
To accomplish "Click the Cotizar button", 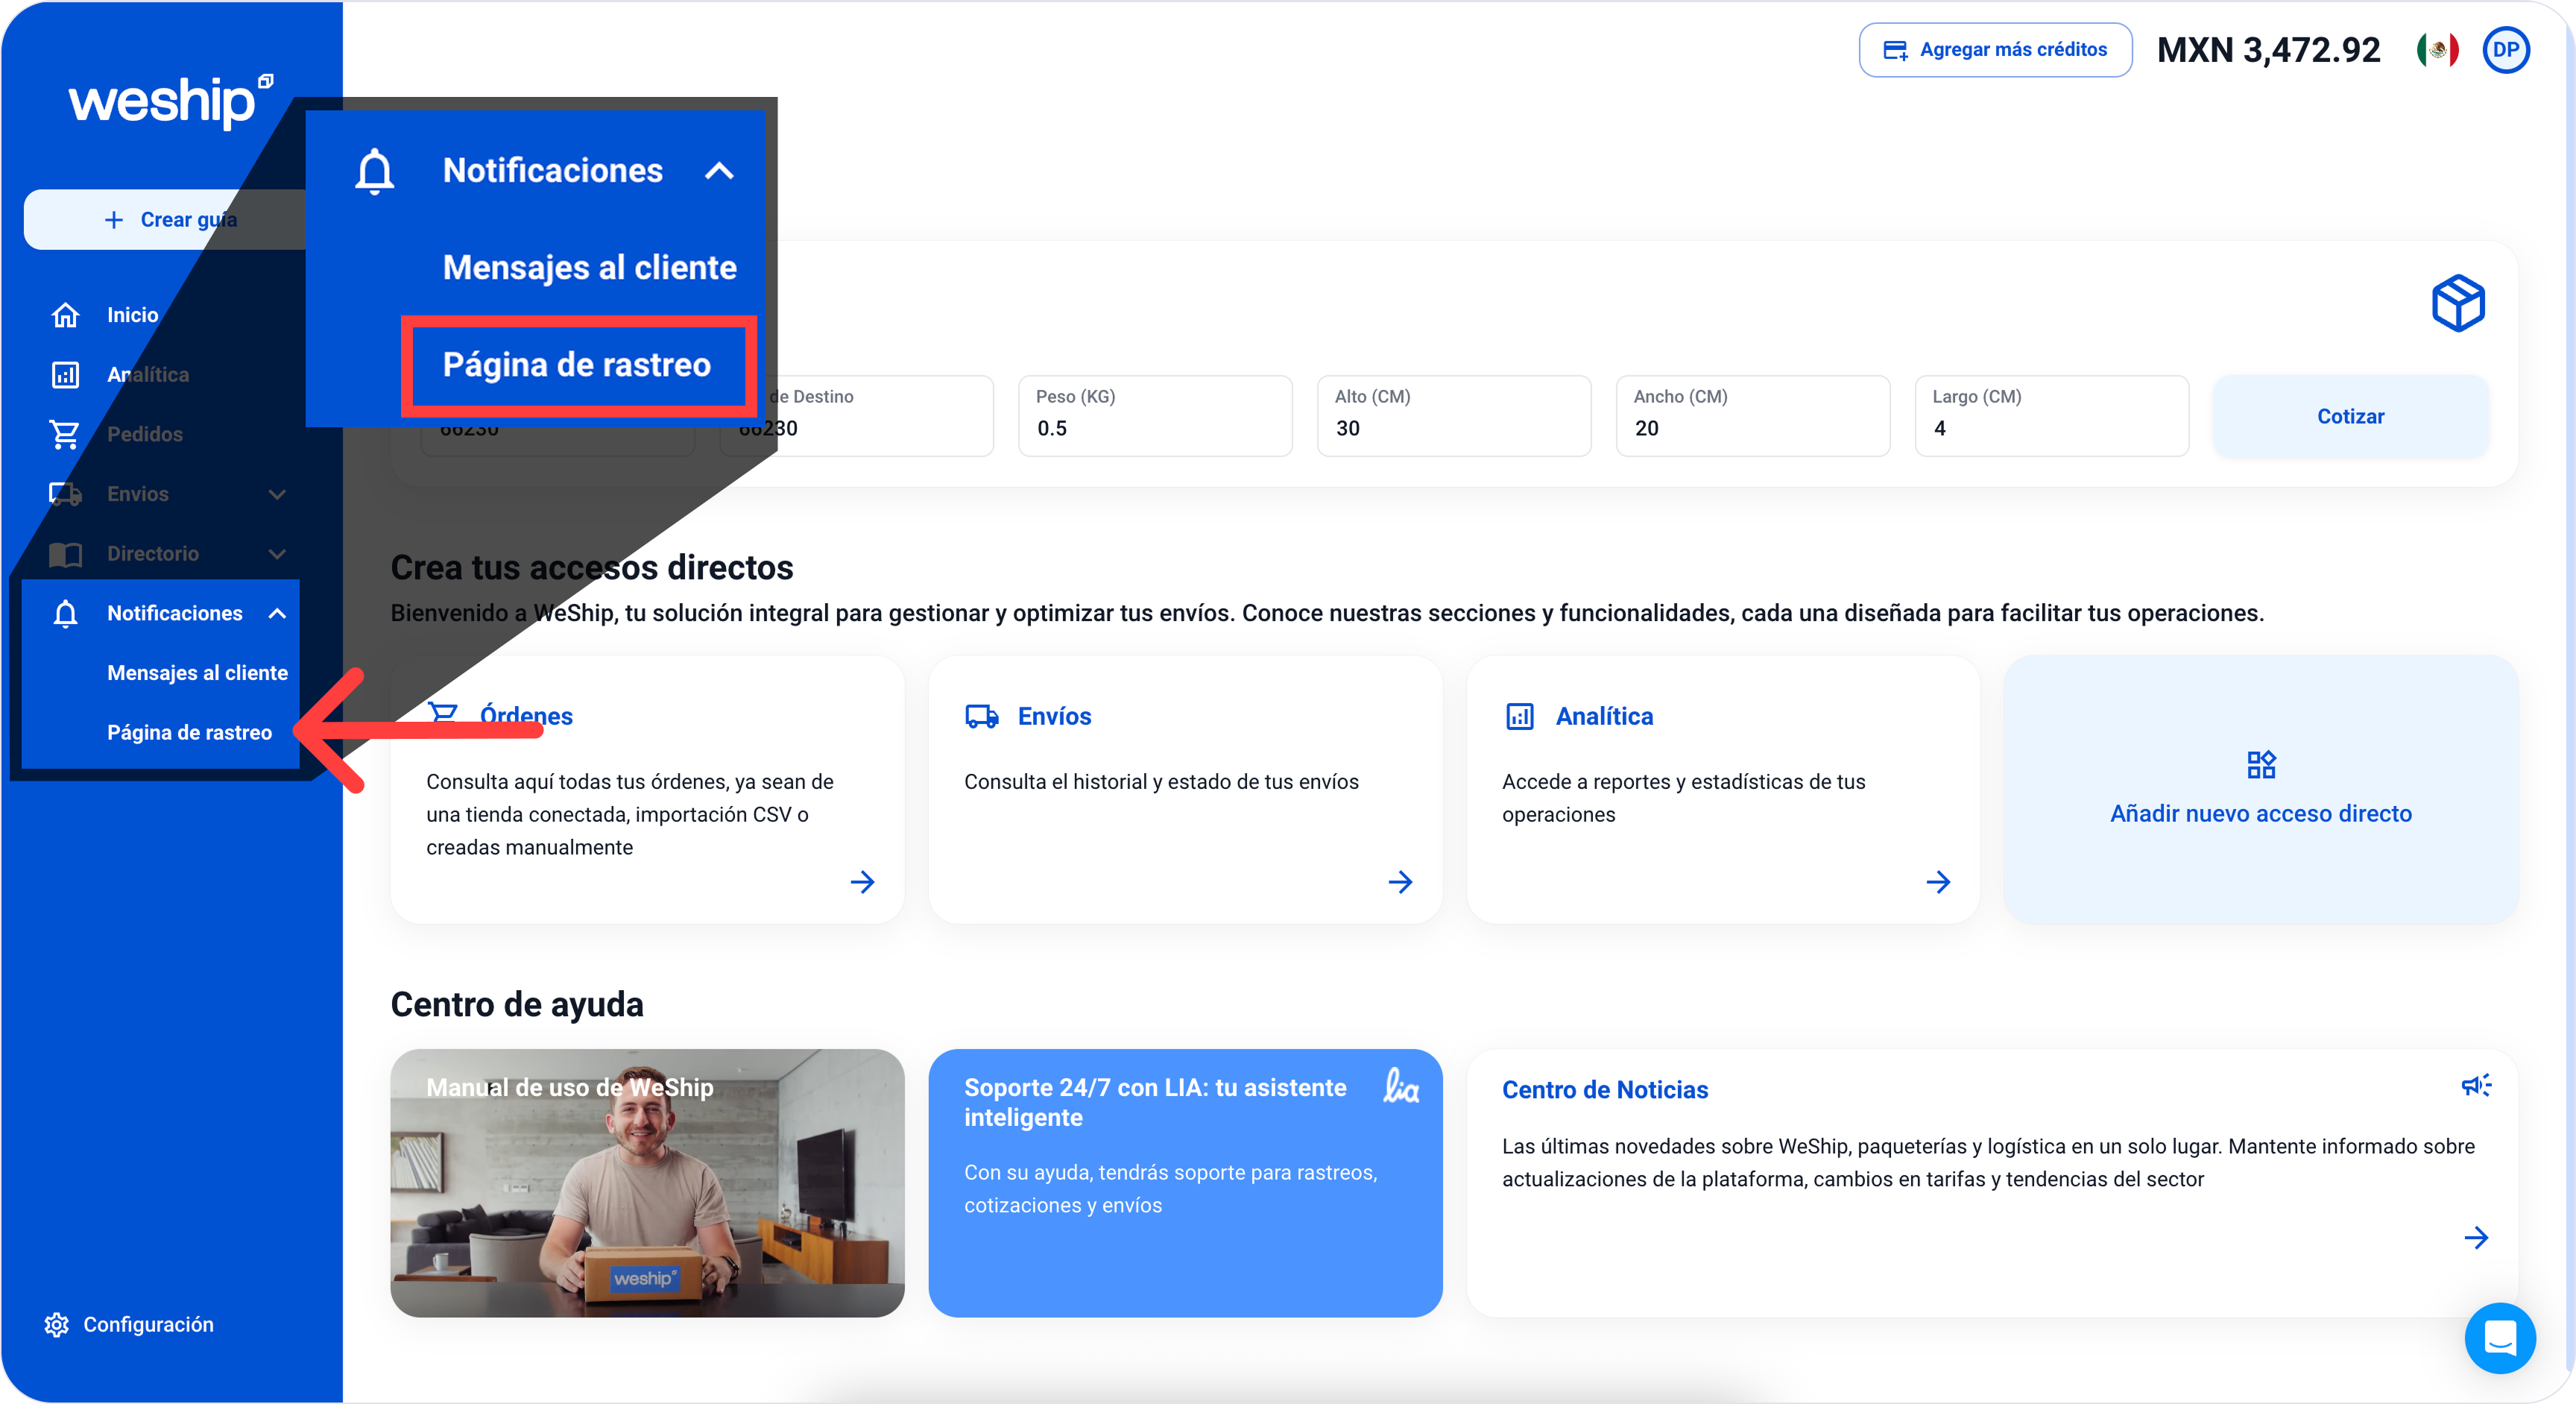I will (2350, 417).
